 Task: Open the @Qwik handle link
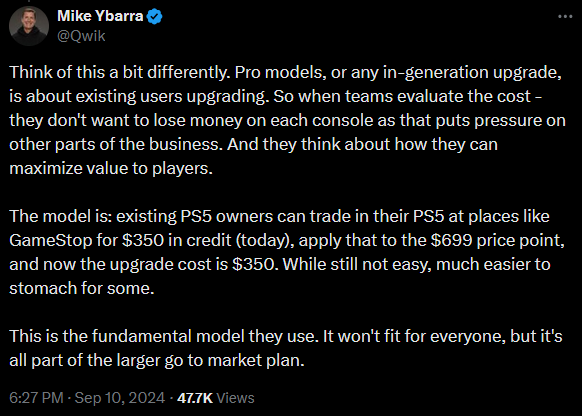point(81,36)
